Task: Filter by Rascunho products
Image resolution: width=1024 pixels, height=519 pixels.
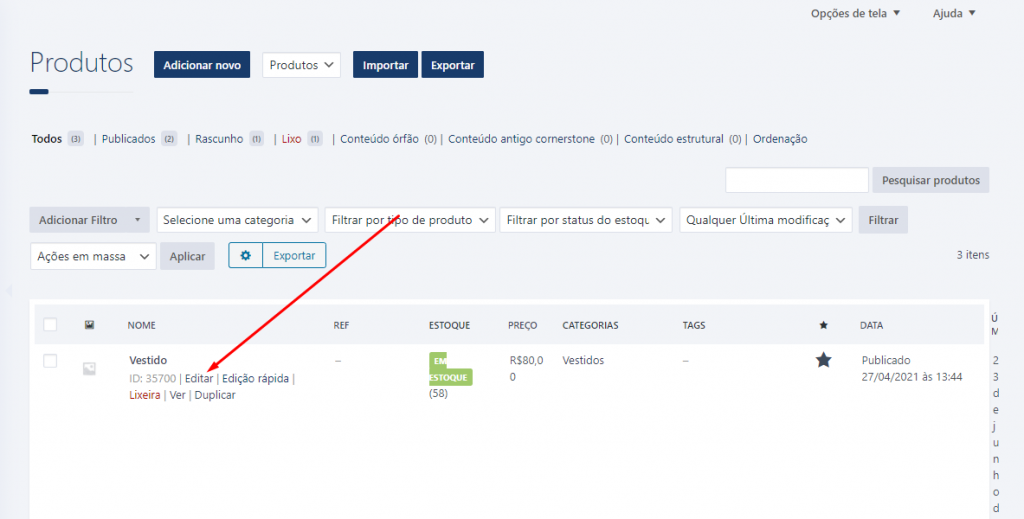Action: [x=219, y=139]
